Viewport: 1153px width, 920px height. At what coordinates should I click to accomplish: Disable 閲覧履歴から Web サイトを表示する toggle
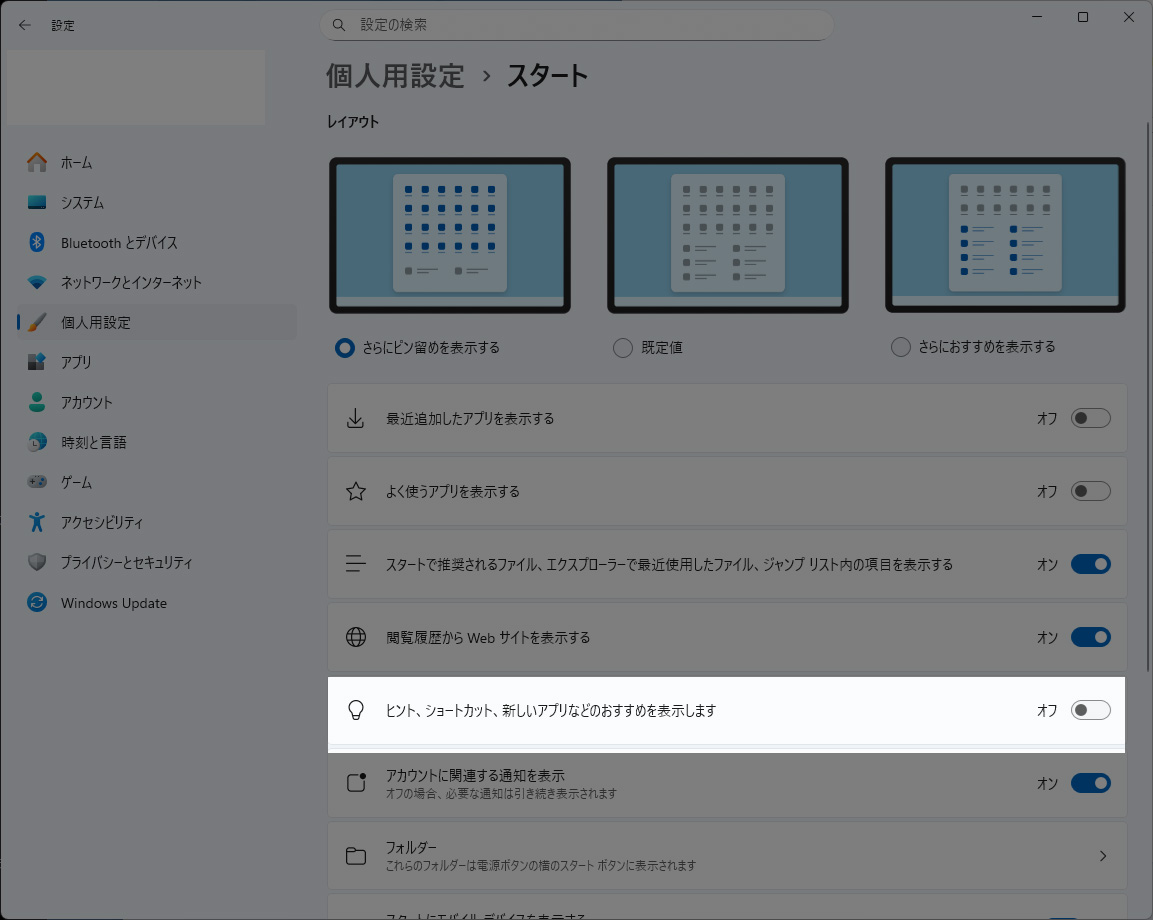point(1090,637)
